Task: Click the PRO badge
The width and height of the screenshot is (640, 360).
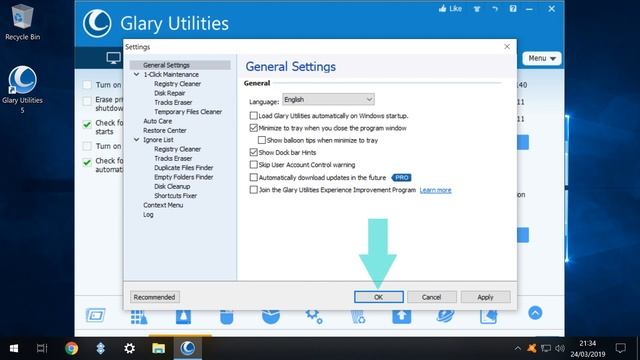Action: pos(402,177)
